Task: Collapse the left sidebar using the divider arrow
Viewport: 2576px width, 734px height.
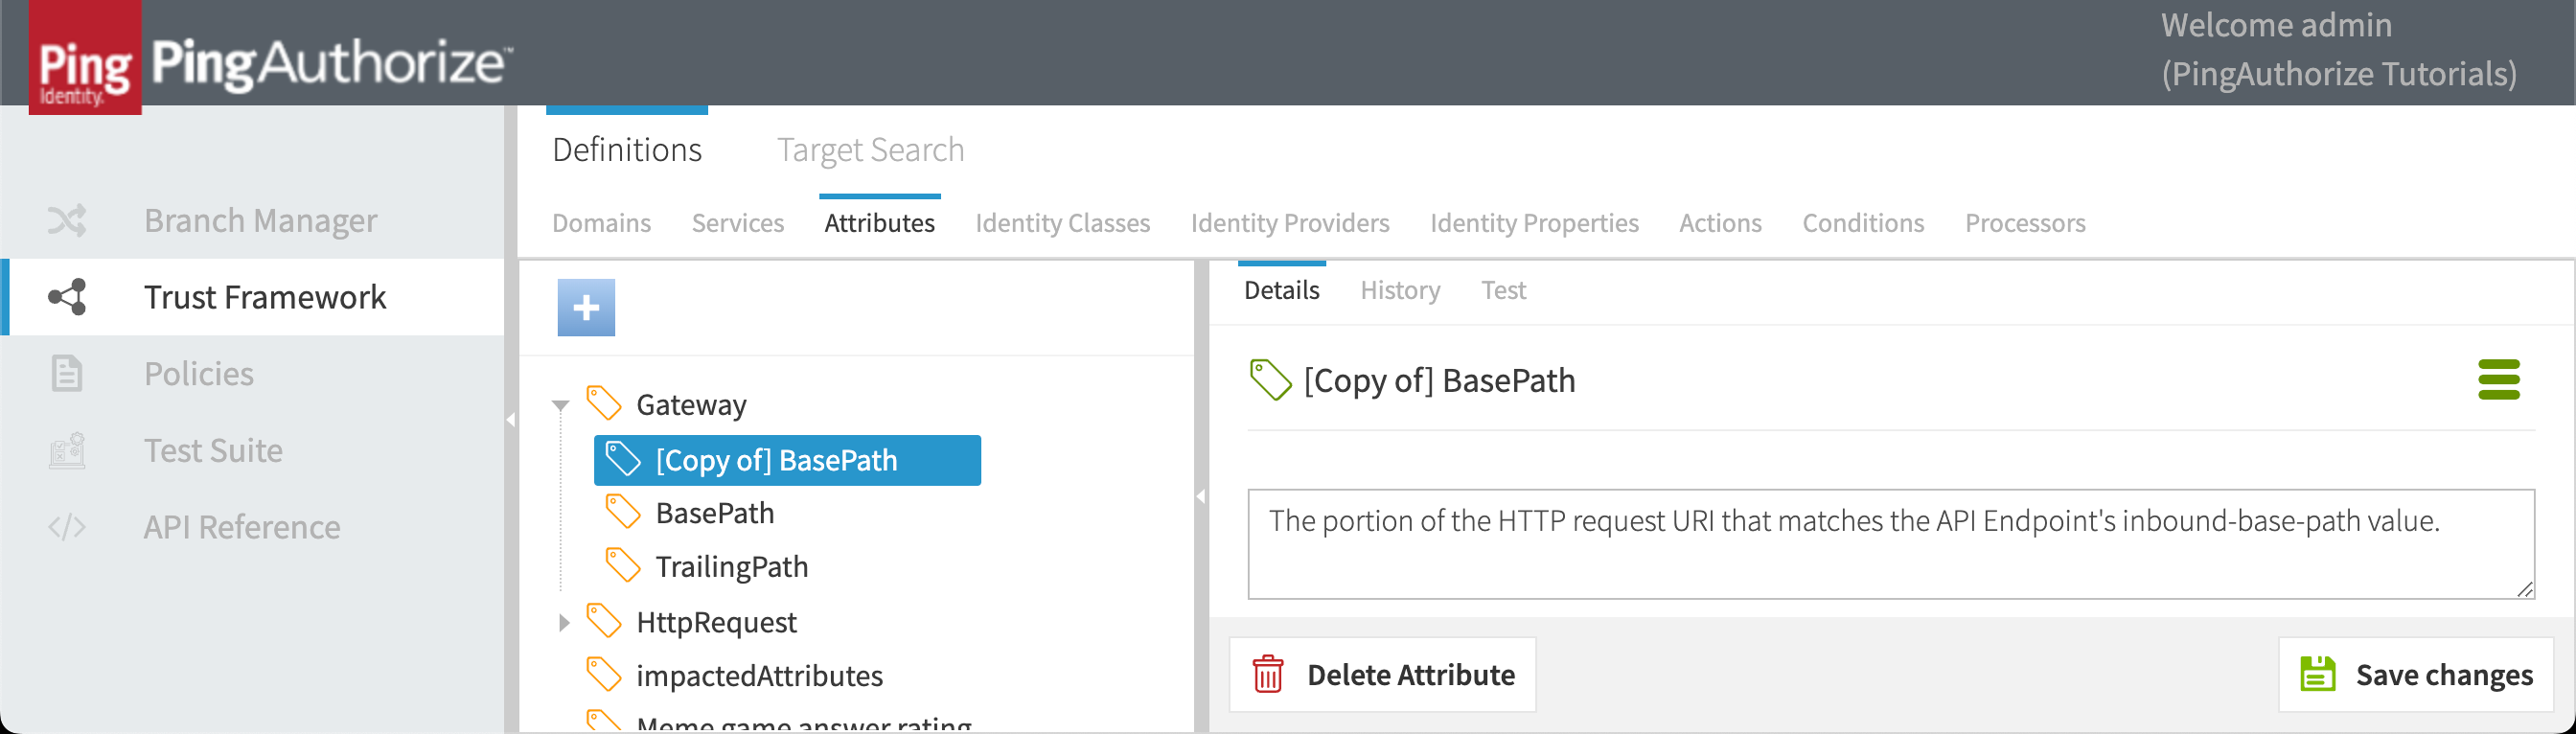Action: (x=510, y=420)
